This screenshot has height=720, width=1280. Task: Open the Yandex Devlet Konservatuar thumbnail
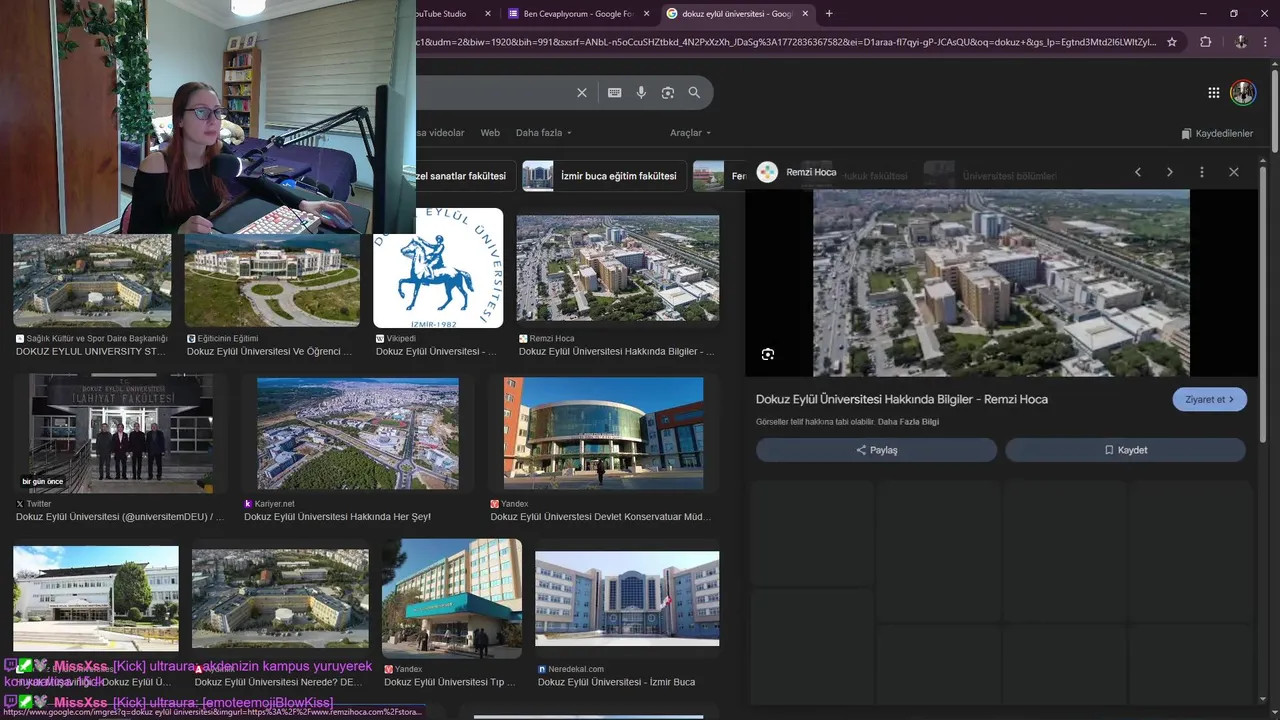coord(603,433)
